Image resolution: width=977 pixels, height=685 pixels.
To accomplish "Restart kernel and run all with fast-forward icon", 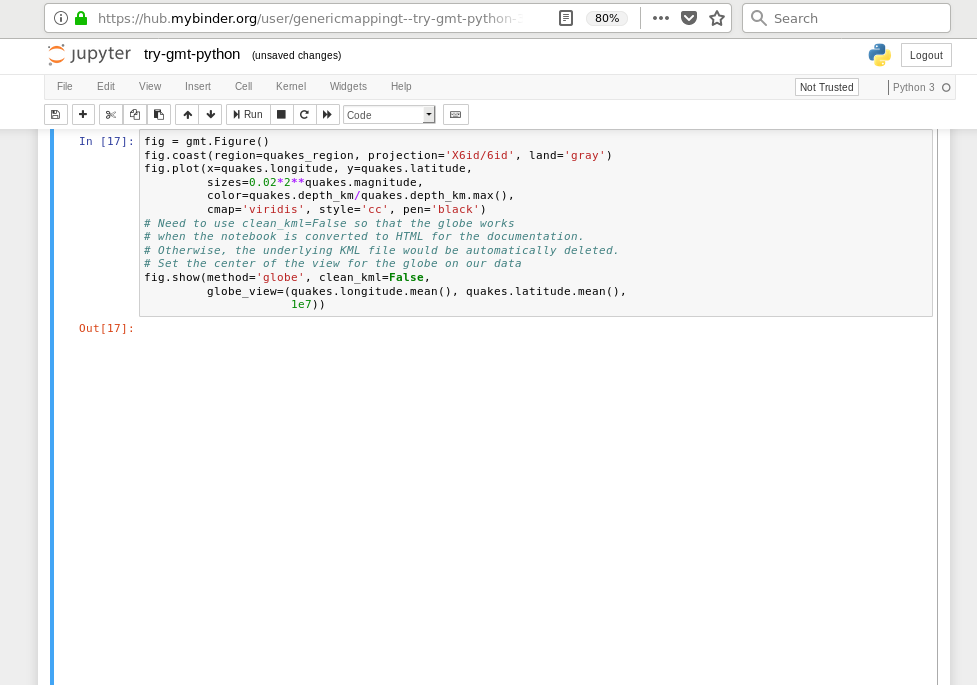I will (x=327, y=114).
